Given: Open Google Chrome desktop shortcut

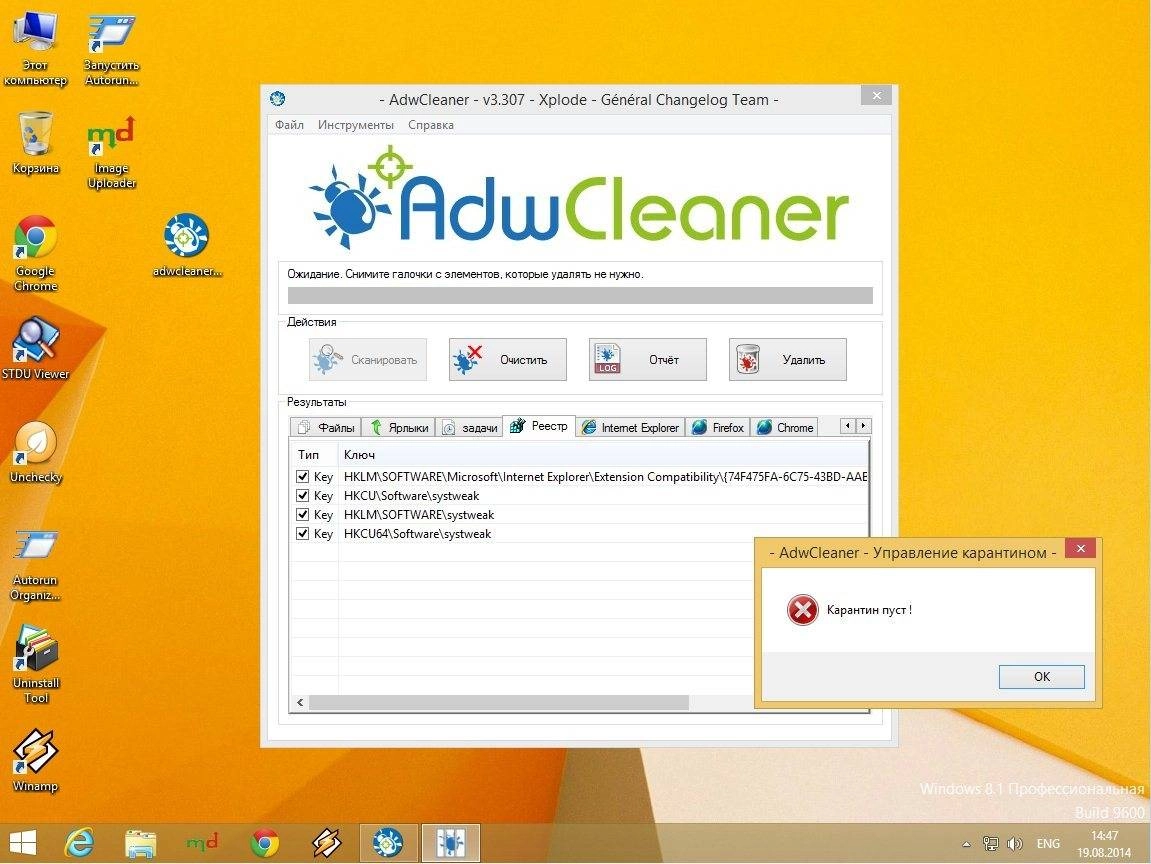Looking at the screenshot, I should [x=35, y=253].
